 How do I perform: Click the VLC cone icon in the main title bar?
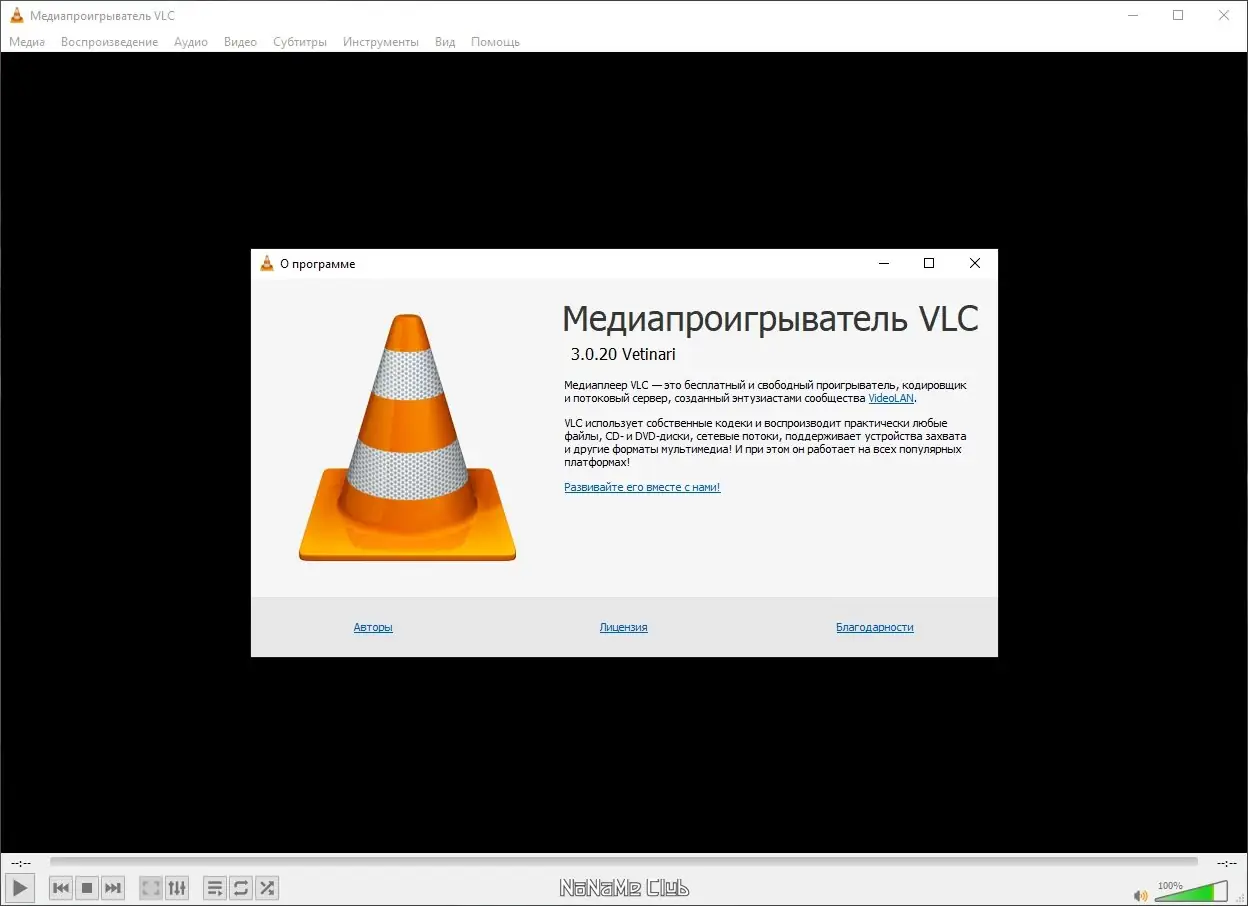17,16
